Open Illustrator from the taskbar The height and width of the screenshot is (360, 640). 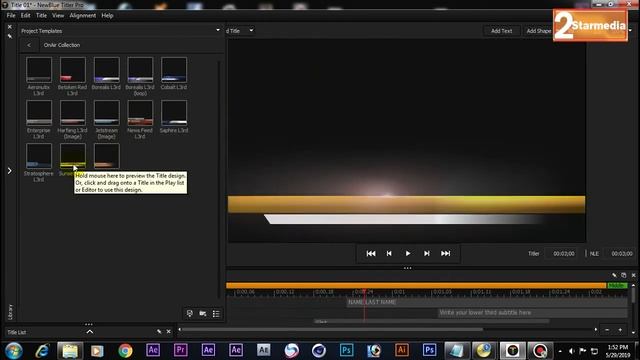tap(402, 350)
